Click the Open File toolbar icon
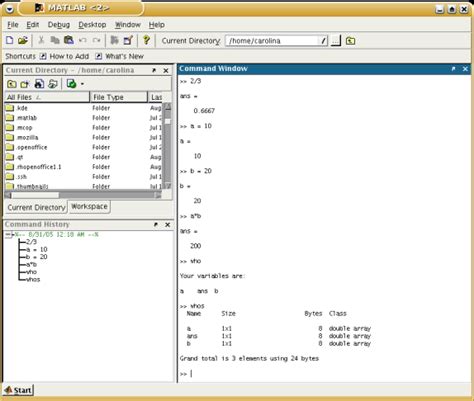Screen dimensions: 474x401 (23, 41)
